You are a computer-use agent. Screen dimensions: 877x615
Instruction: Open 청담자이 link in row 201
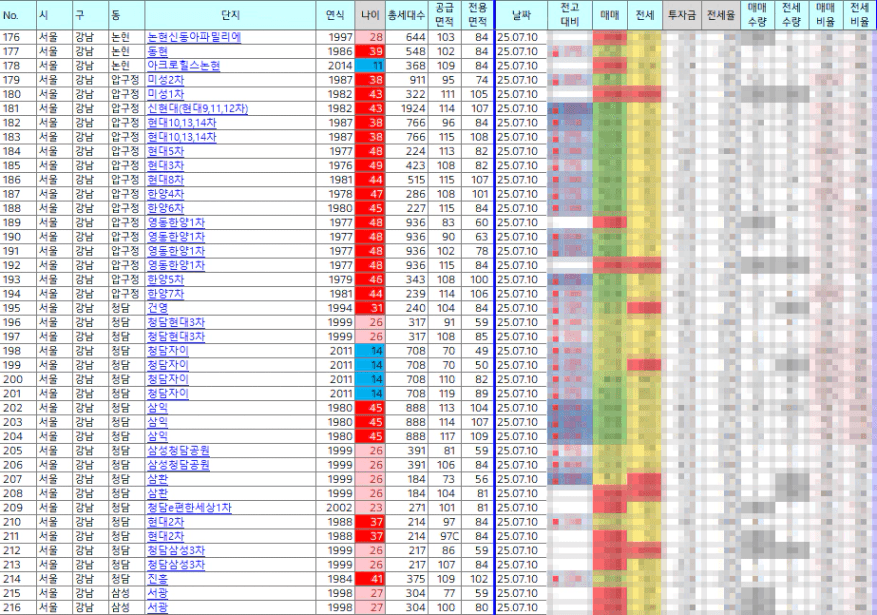(168, 394)
